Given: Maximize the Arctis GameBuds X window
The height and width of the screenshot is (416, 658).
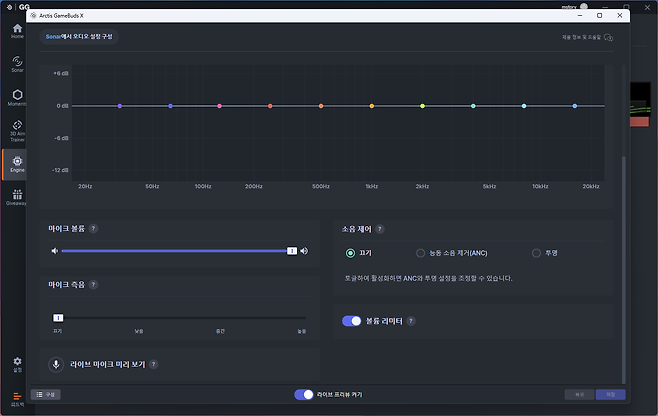Looking at the screenshot, I should point(600,16).
